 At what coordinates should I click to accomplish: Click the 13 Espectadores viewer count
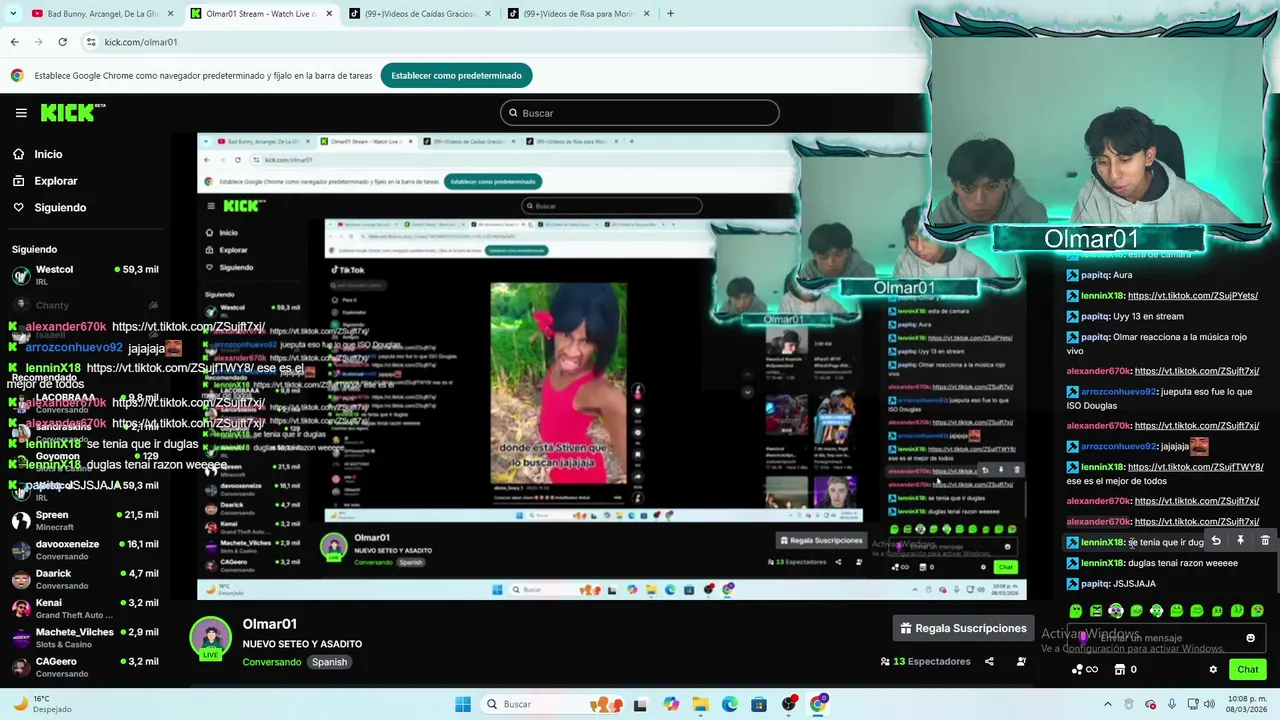coord(925,661)
